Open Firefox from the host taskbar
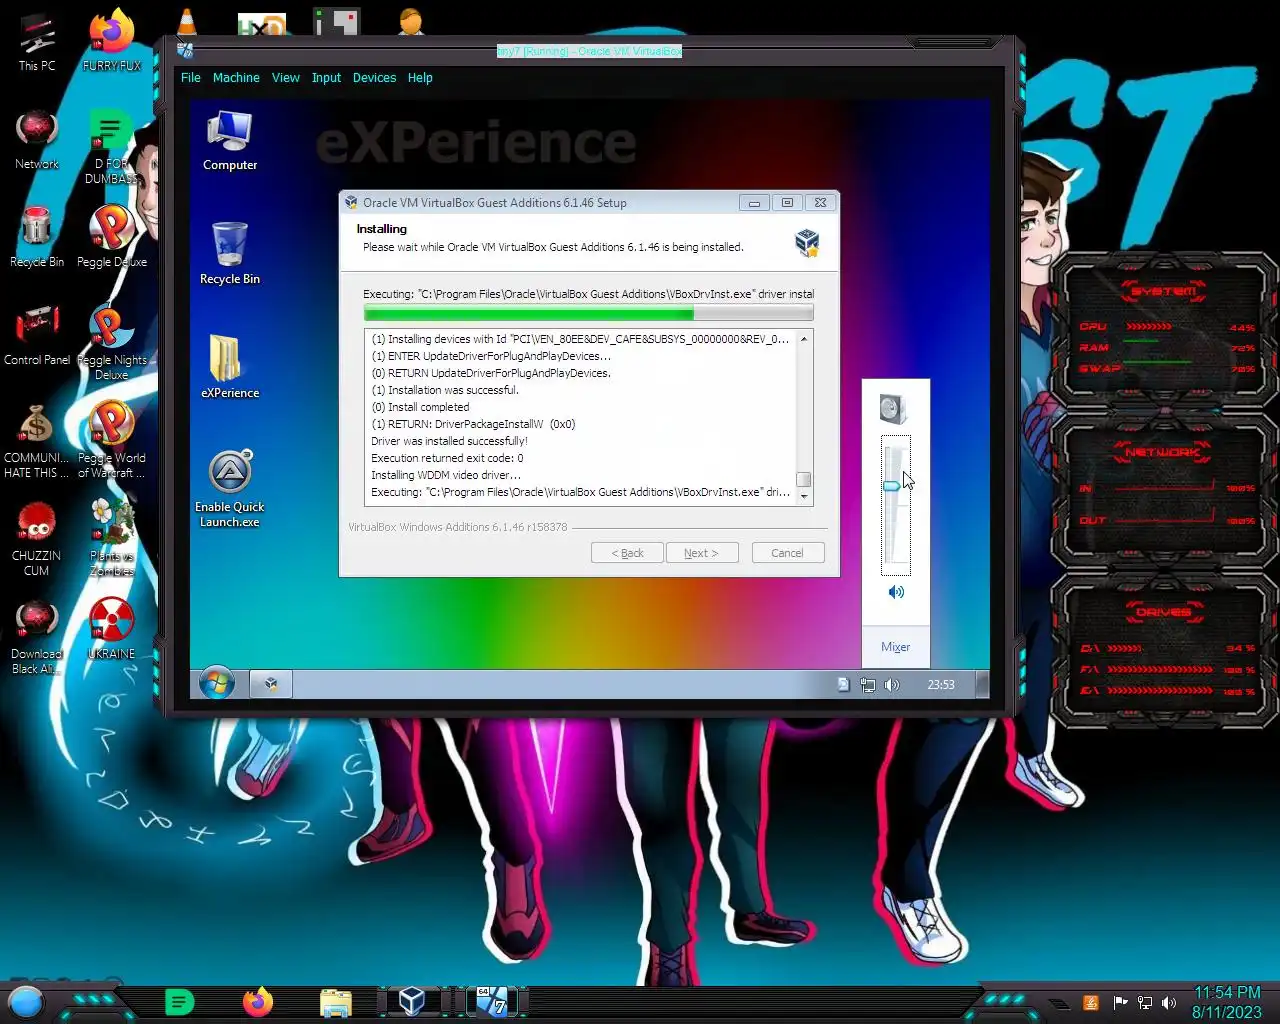1280x1024 pixels. pos(258,1001)
